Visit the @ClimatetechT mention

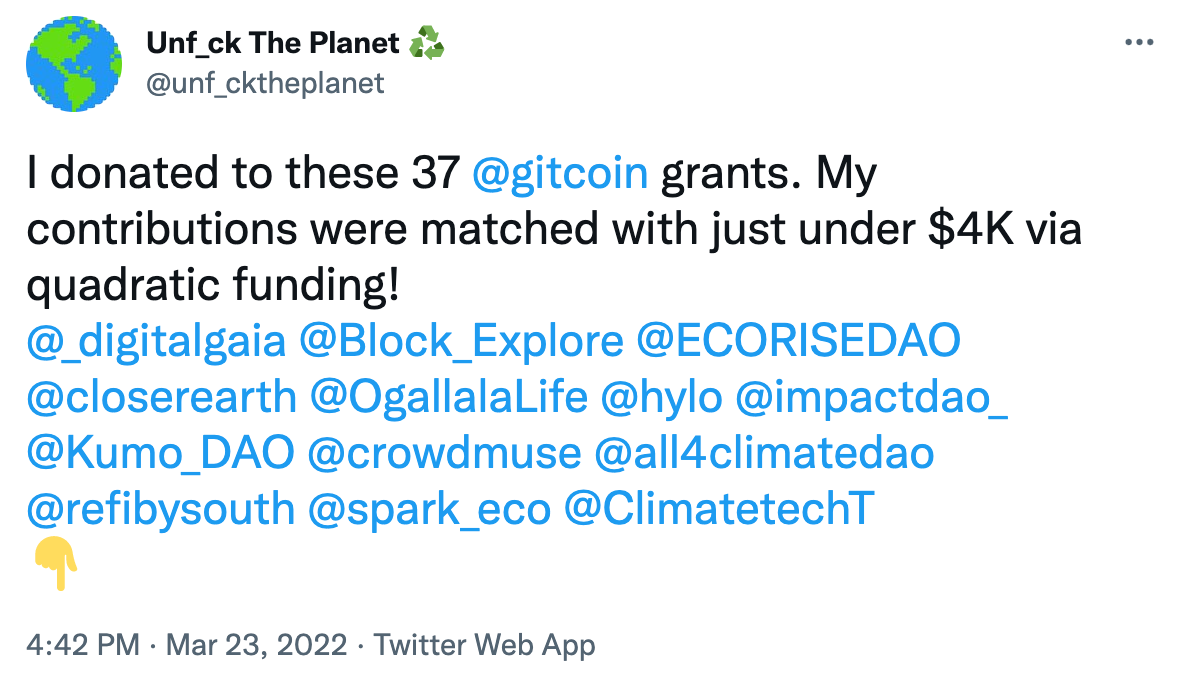tap(719, 510)
